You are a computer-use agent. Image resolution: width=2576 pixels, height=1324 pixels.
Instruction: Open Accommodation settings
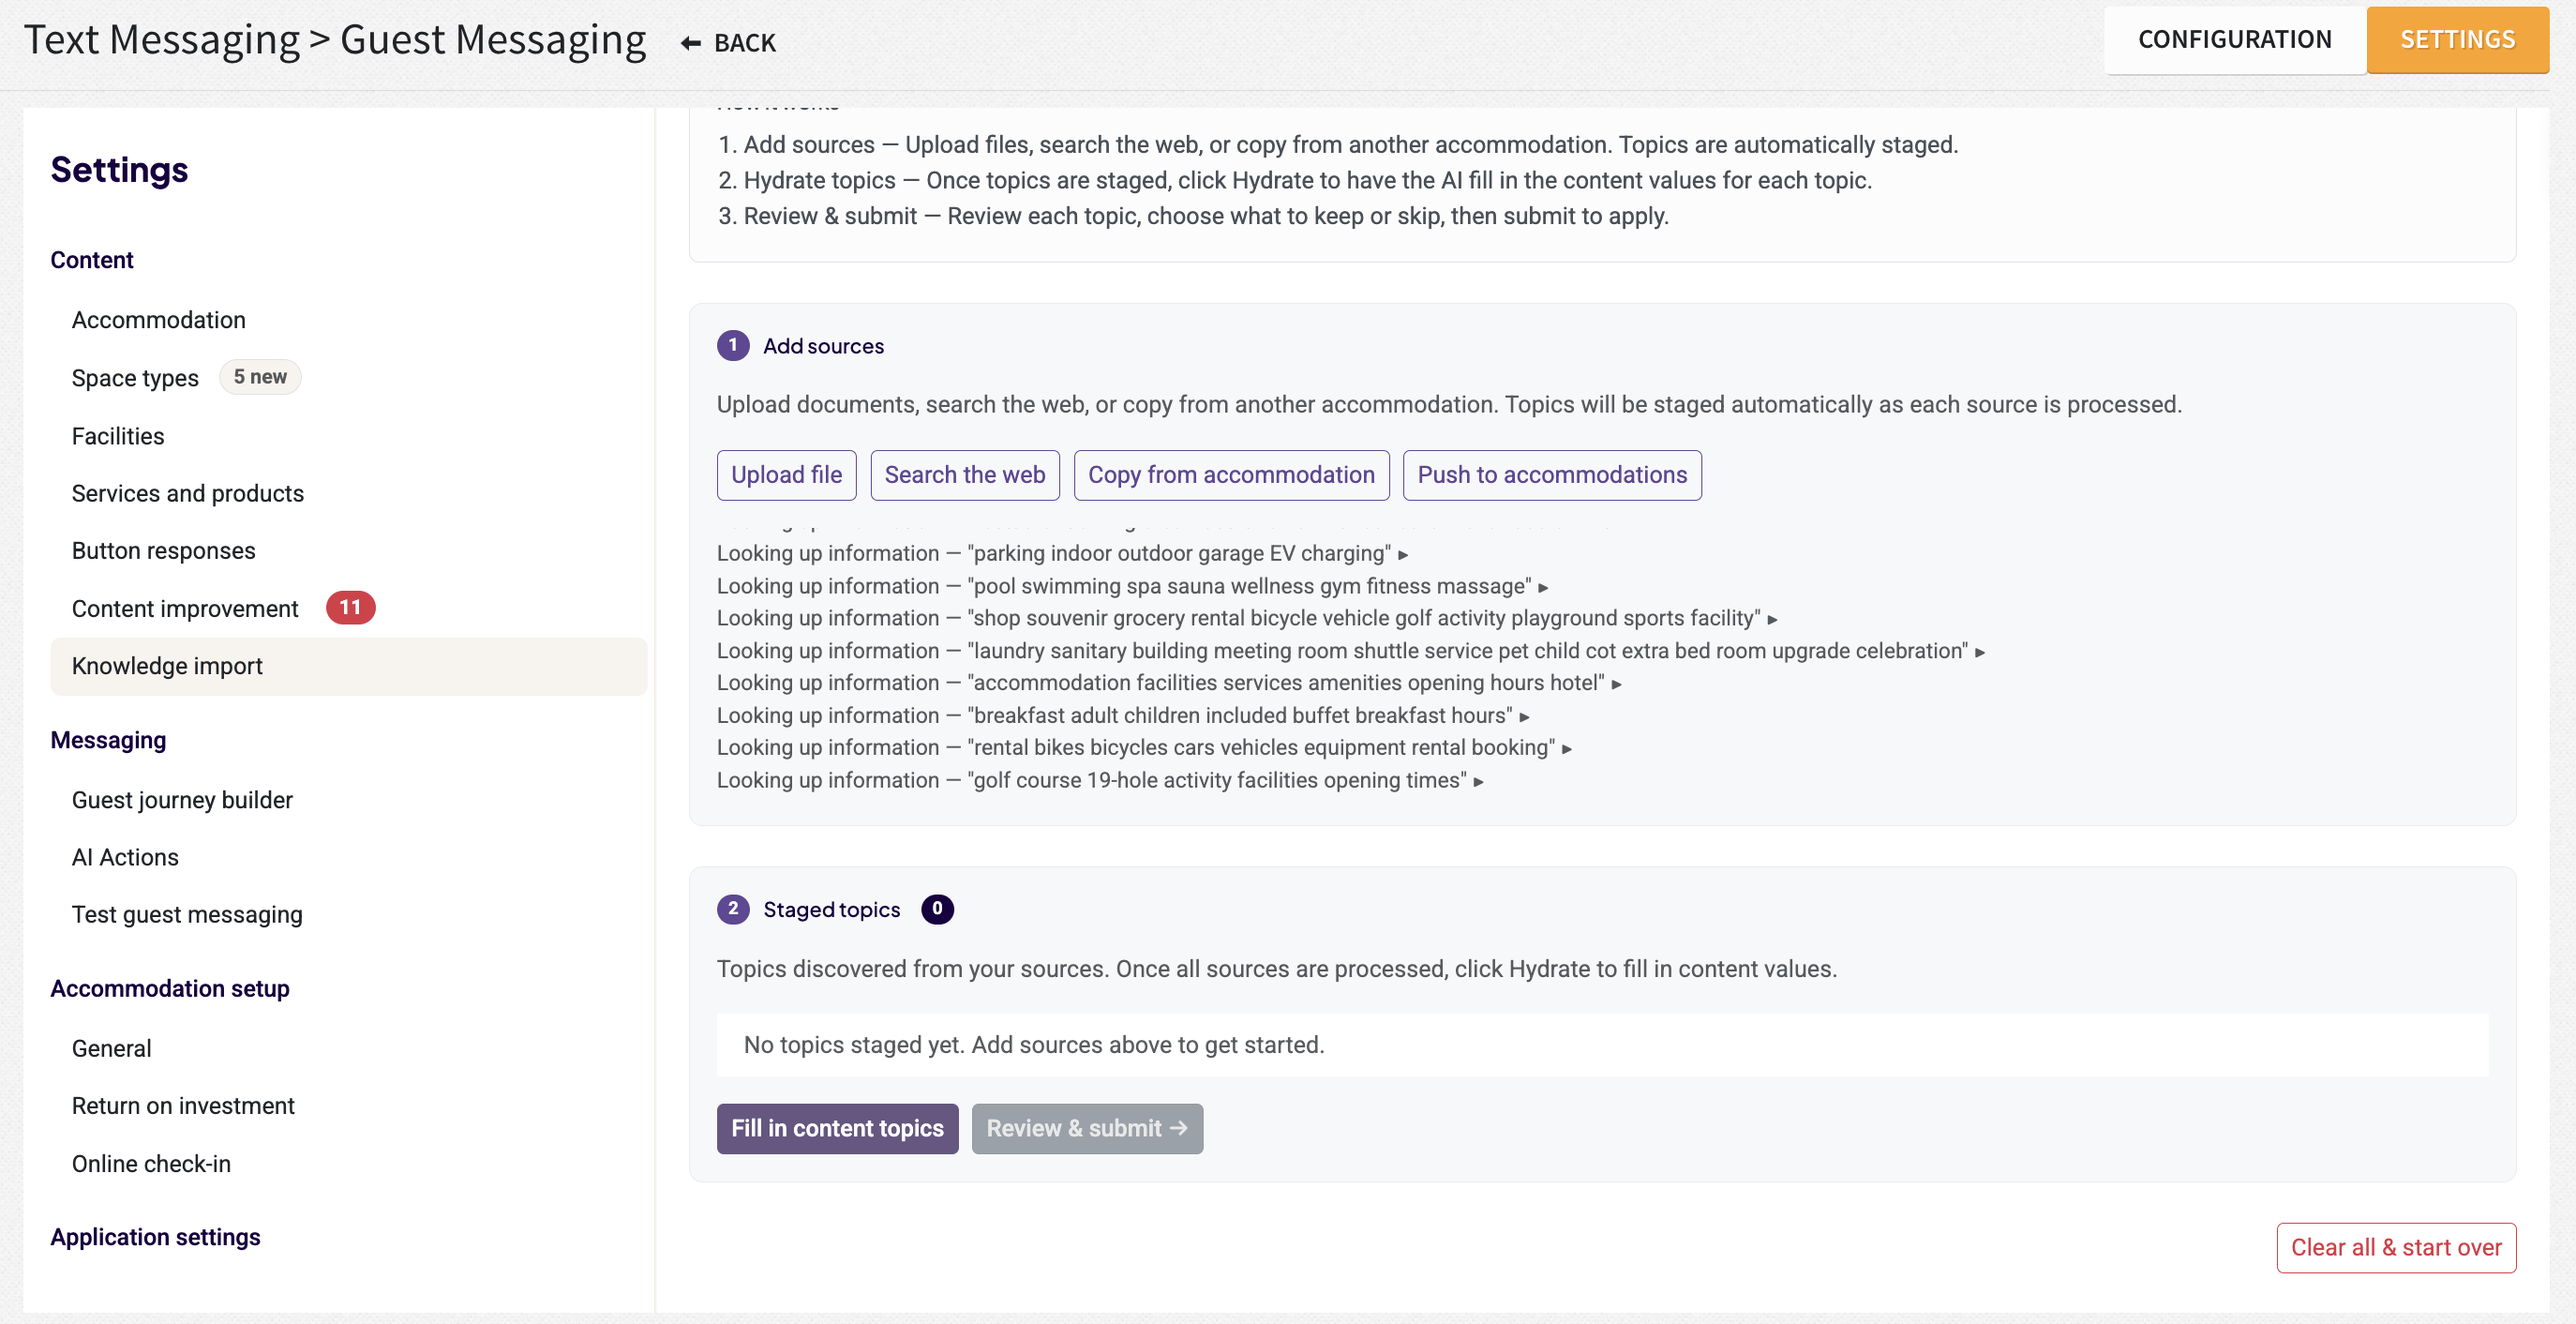[x=158, y=320]
